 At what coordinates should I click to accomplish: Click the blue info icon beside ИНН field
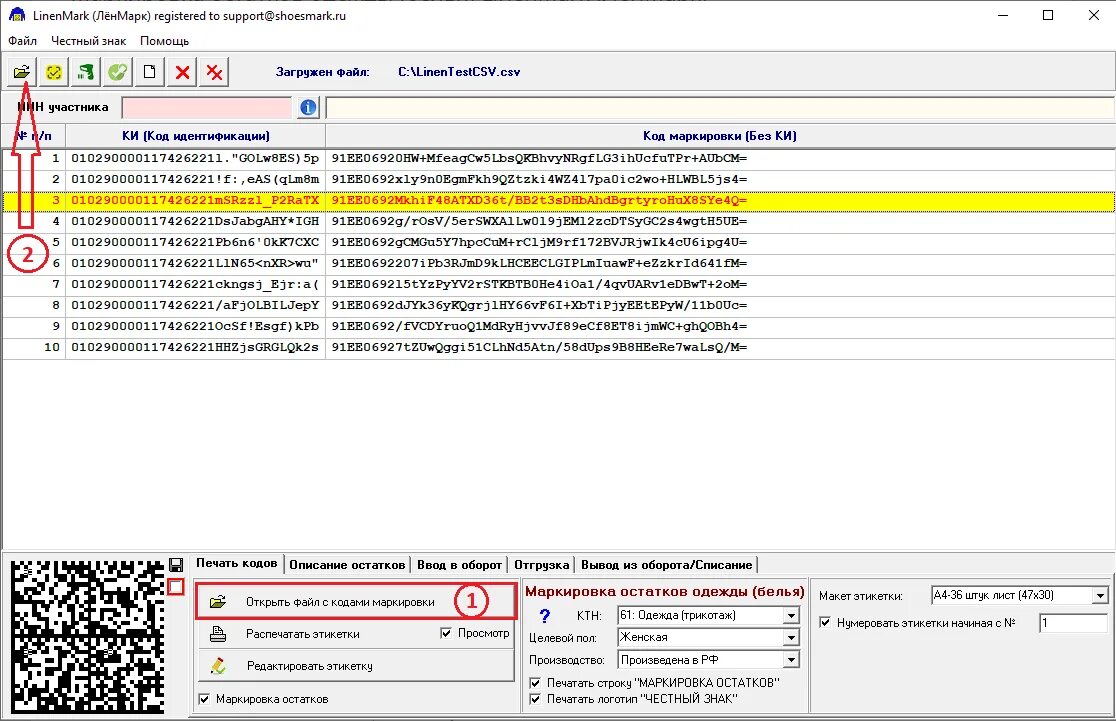[308, 107]
